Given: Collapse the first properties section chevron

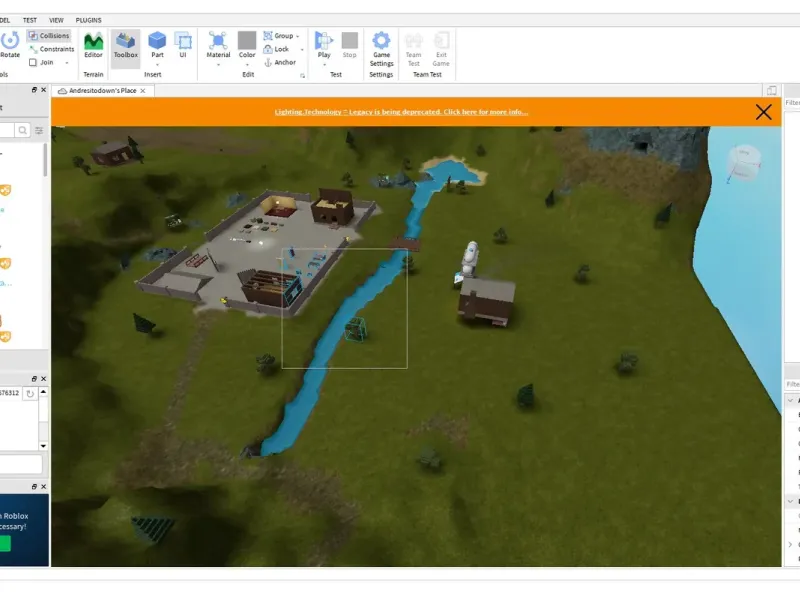Looking at the screenshot, I should click(790, 401).
